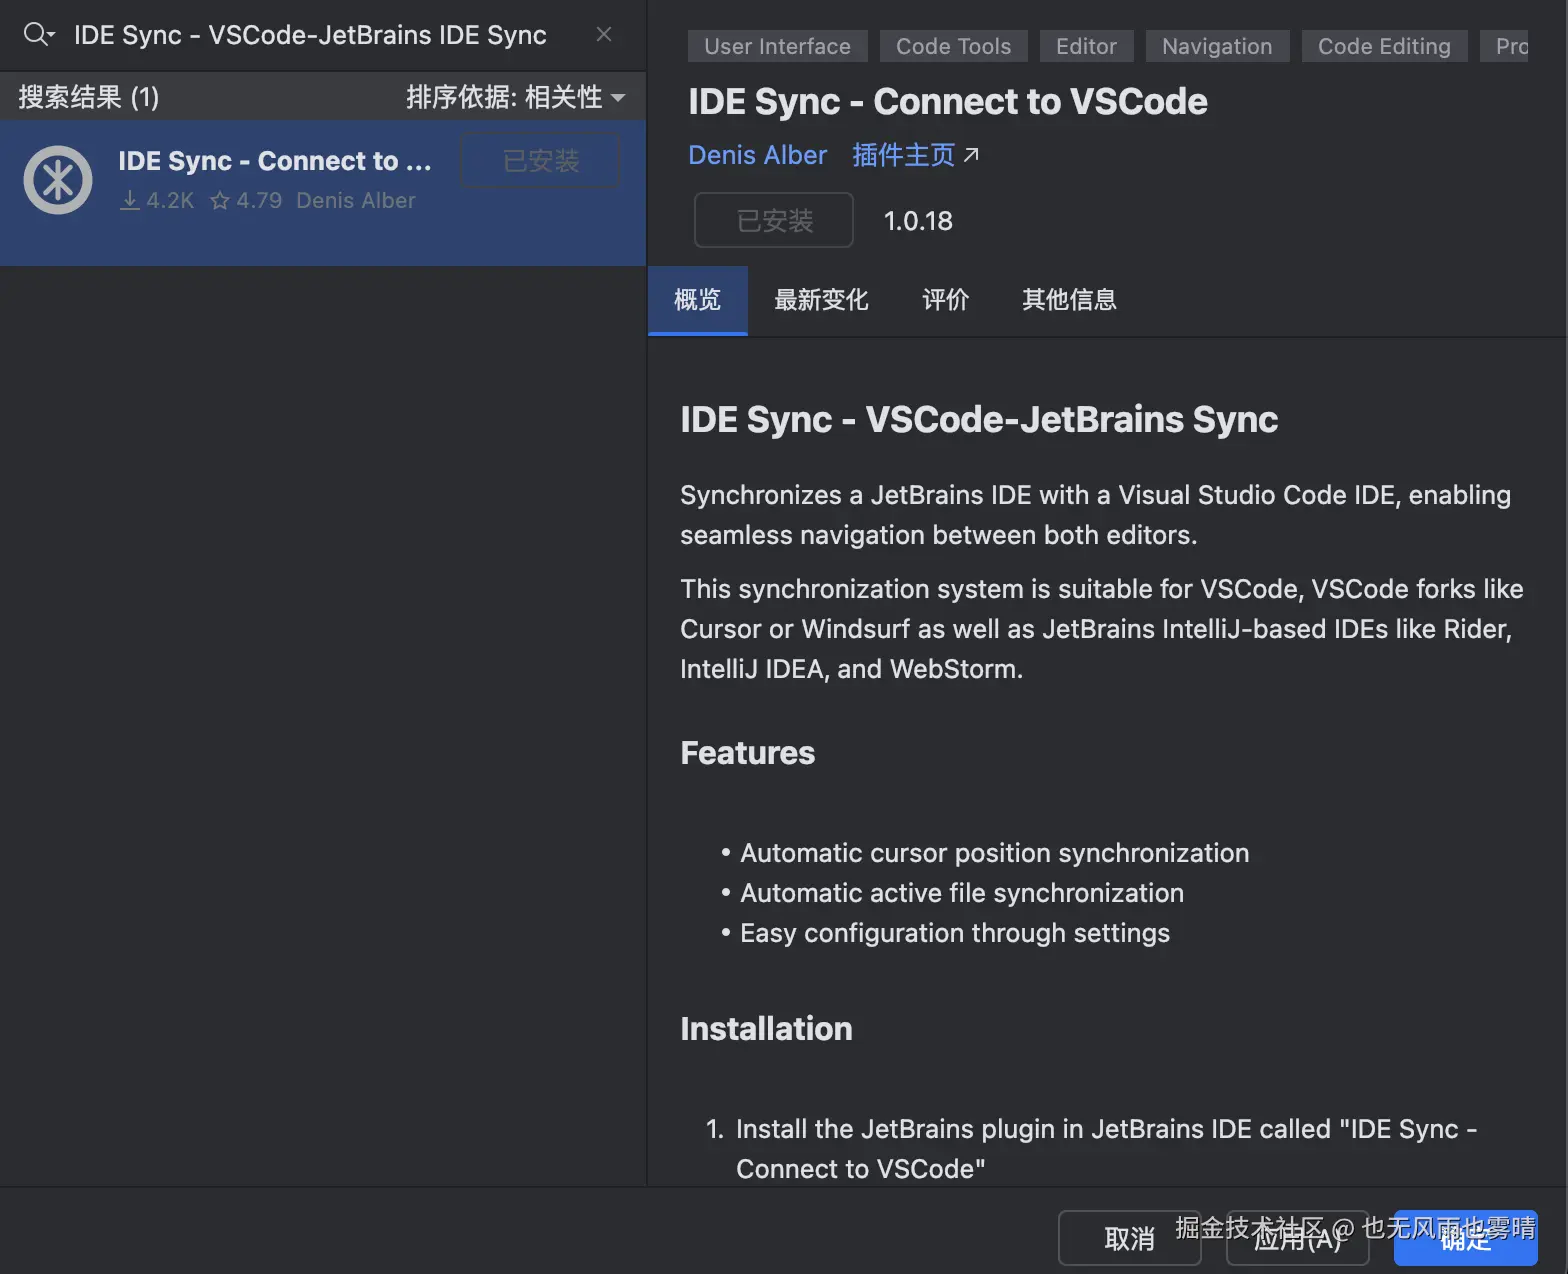This screenshot has width=1568, height=1274.
Task: Open the 评价 reviews tab
Action: [x=945, y=300]
